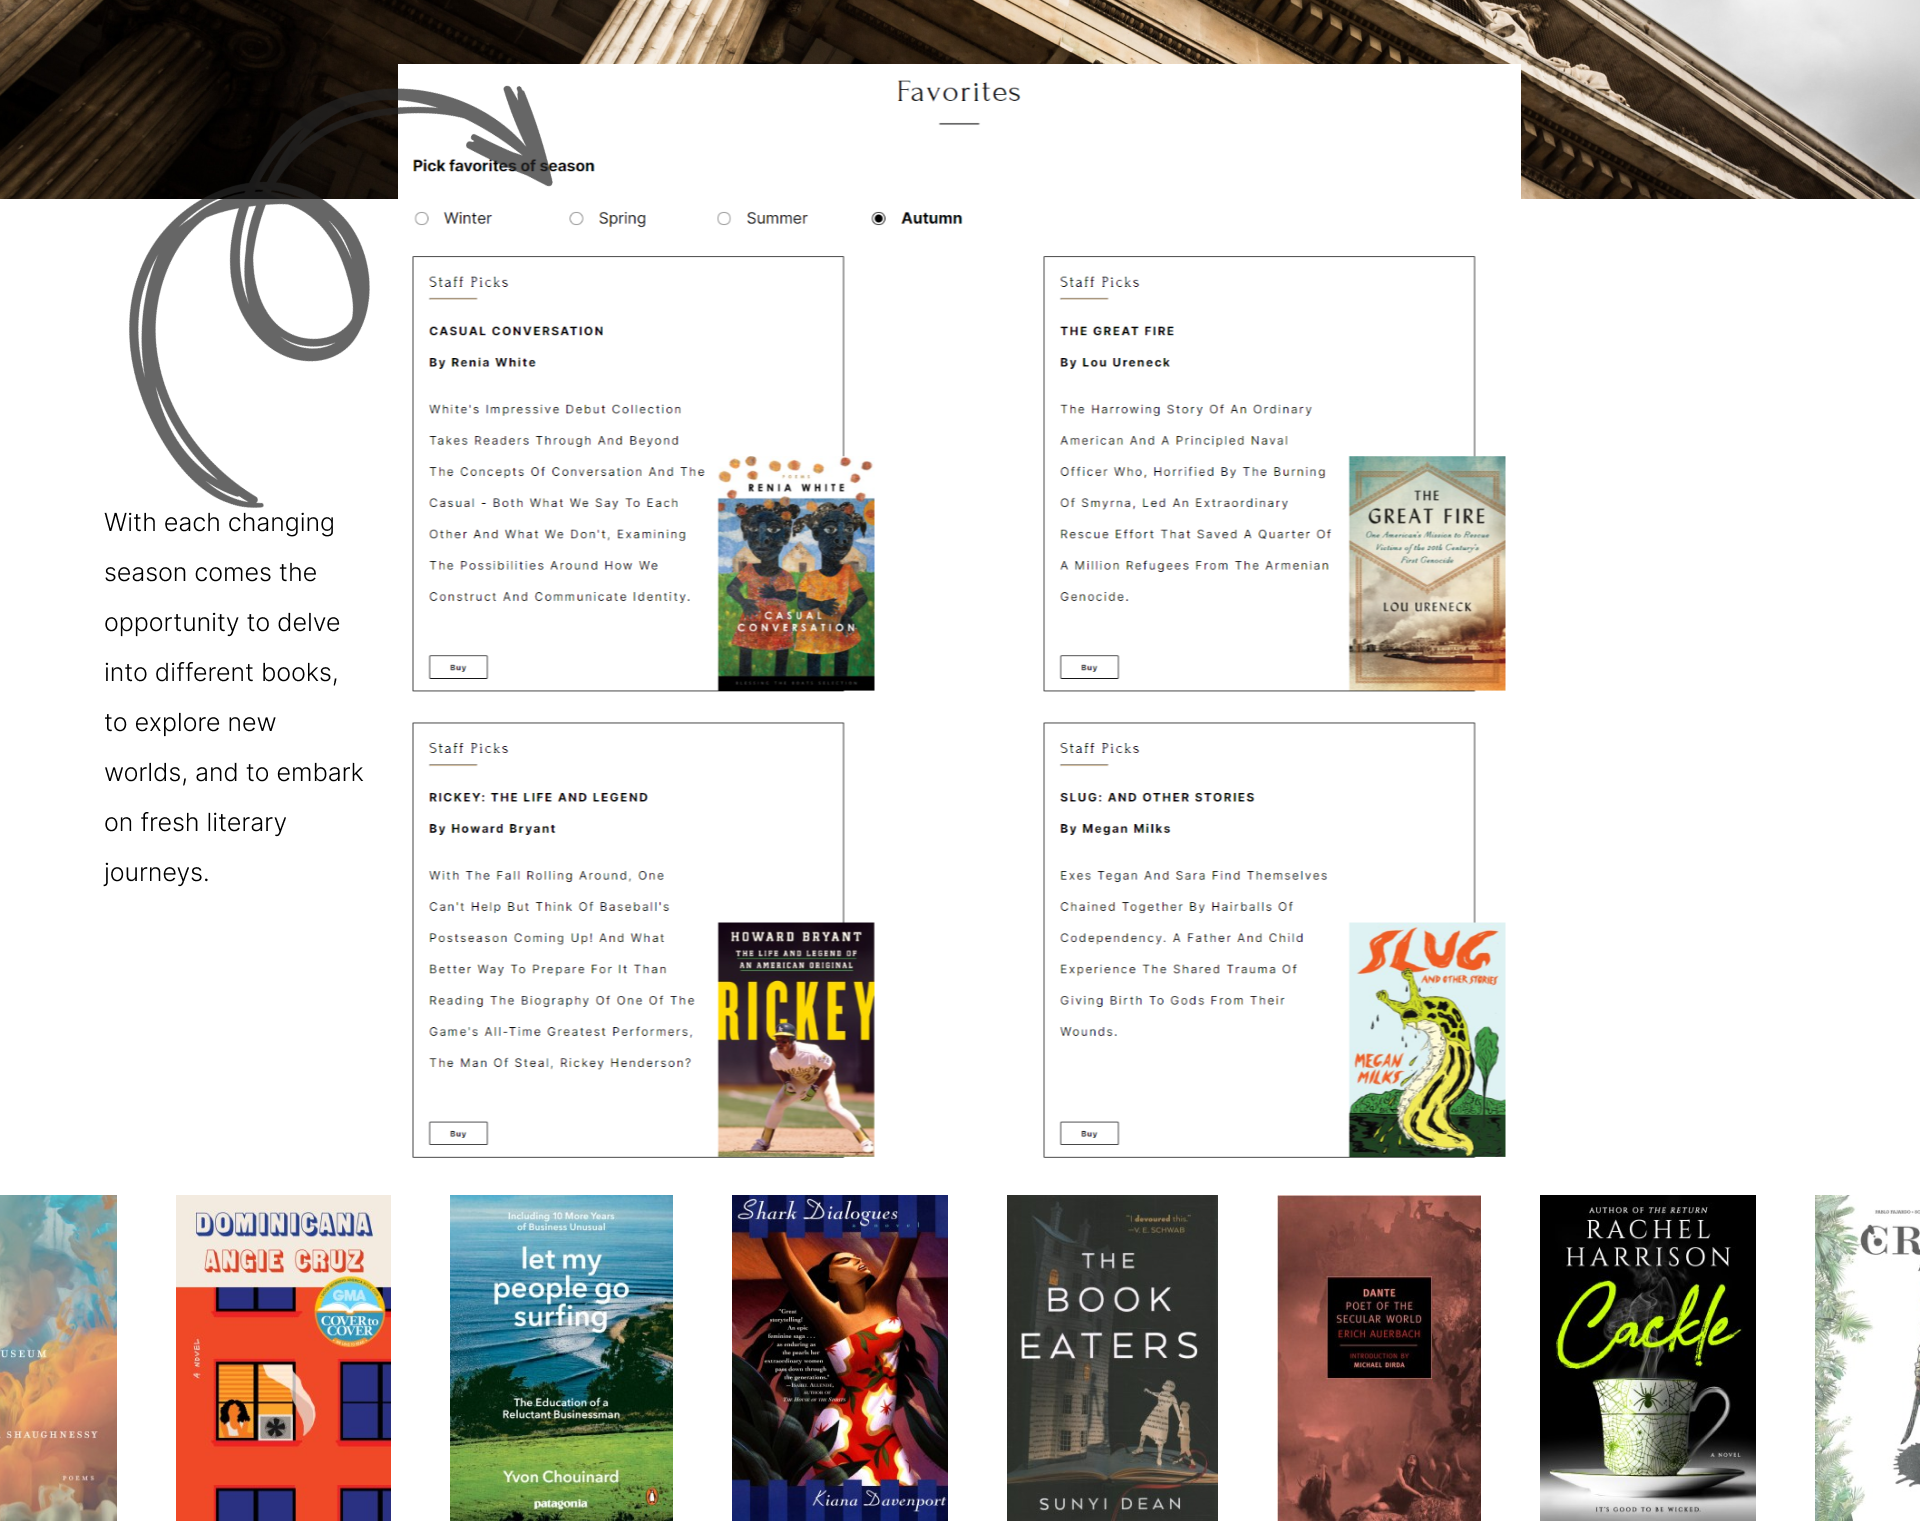Open Dante Poet of Secular World cover
The image size is (1920, 1521).
1379,1357
